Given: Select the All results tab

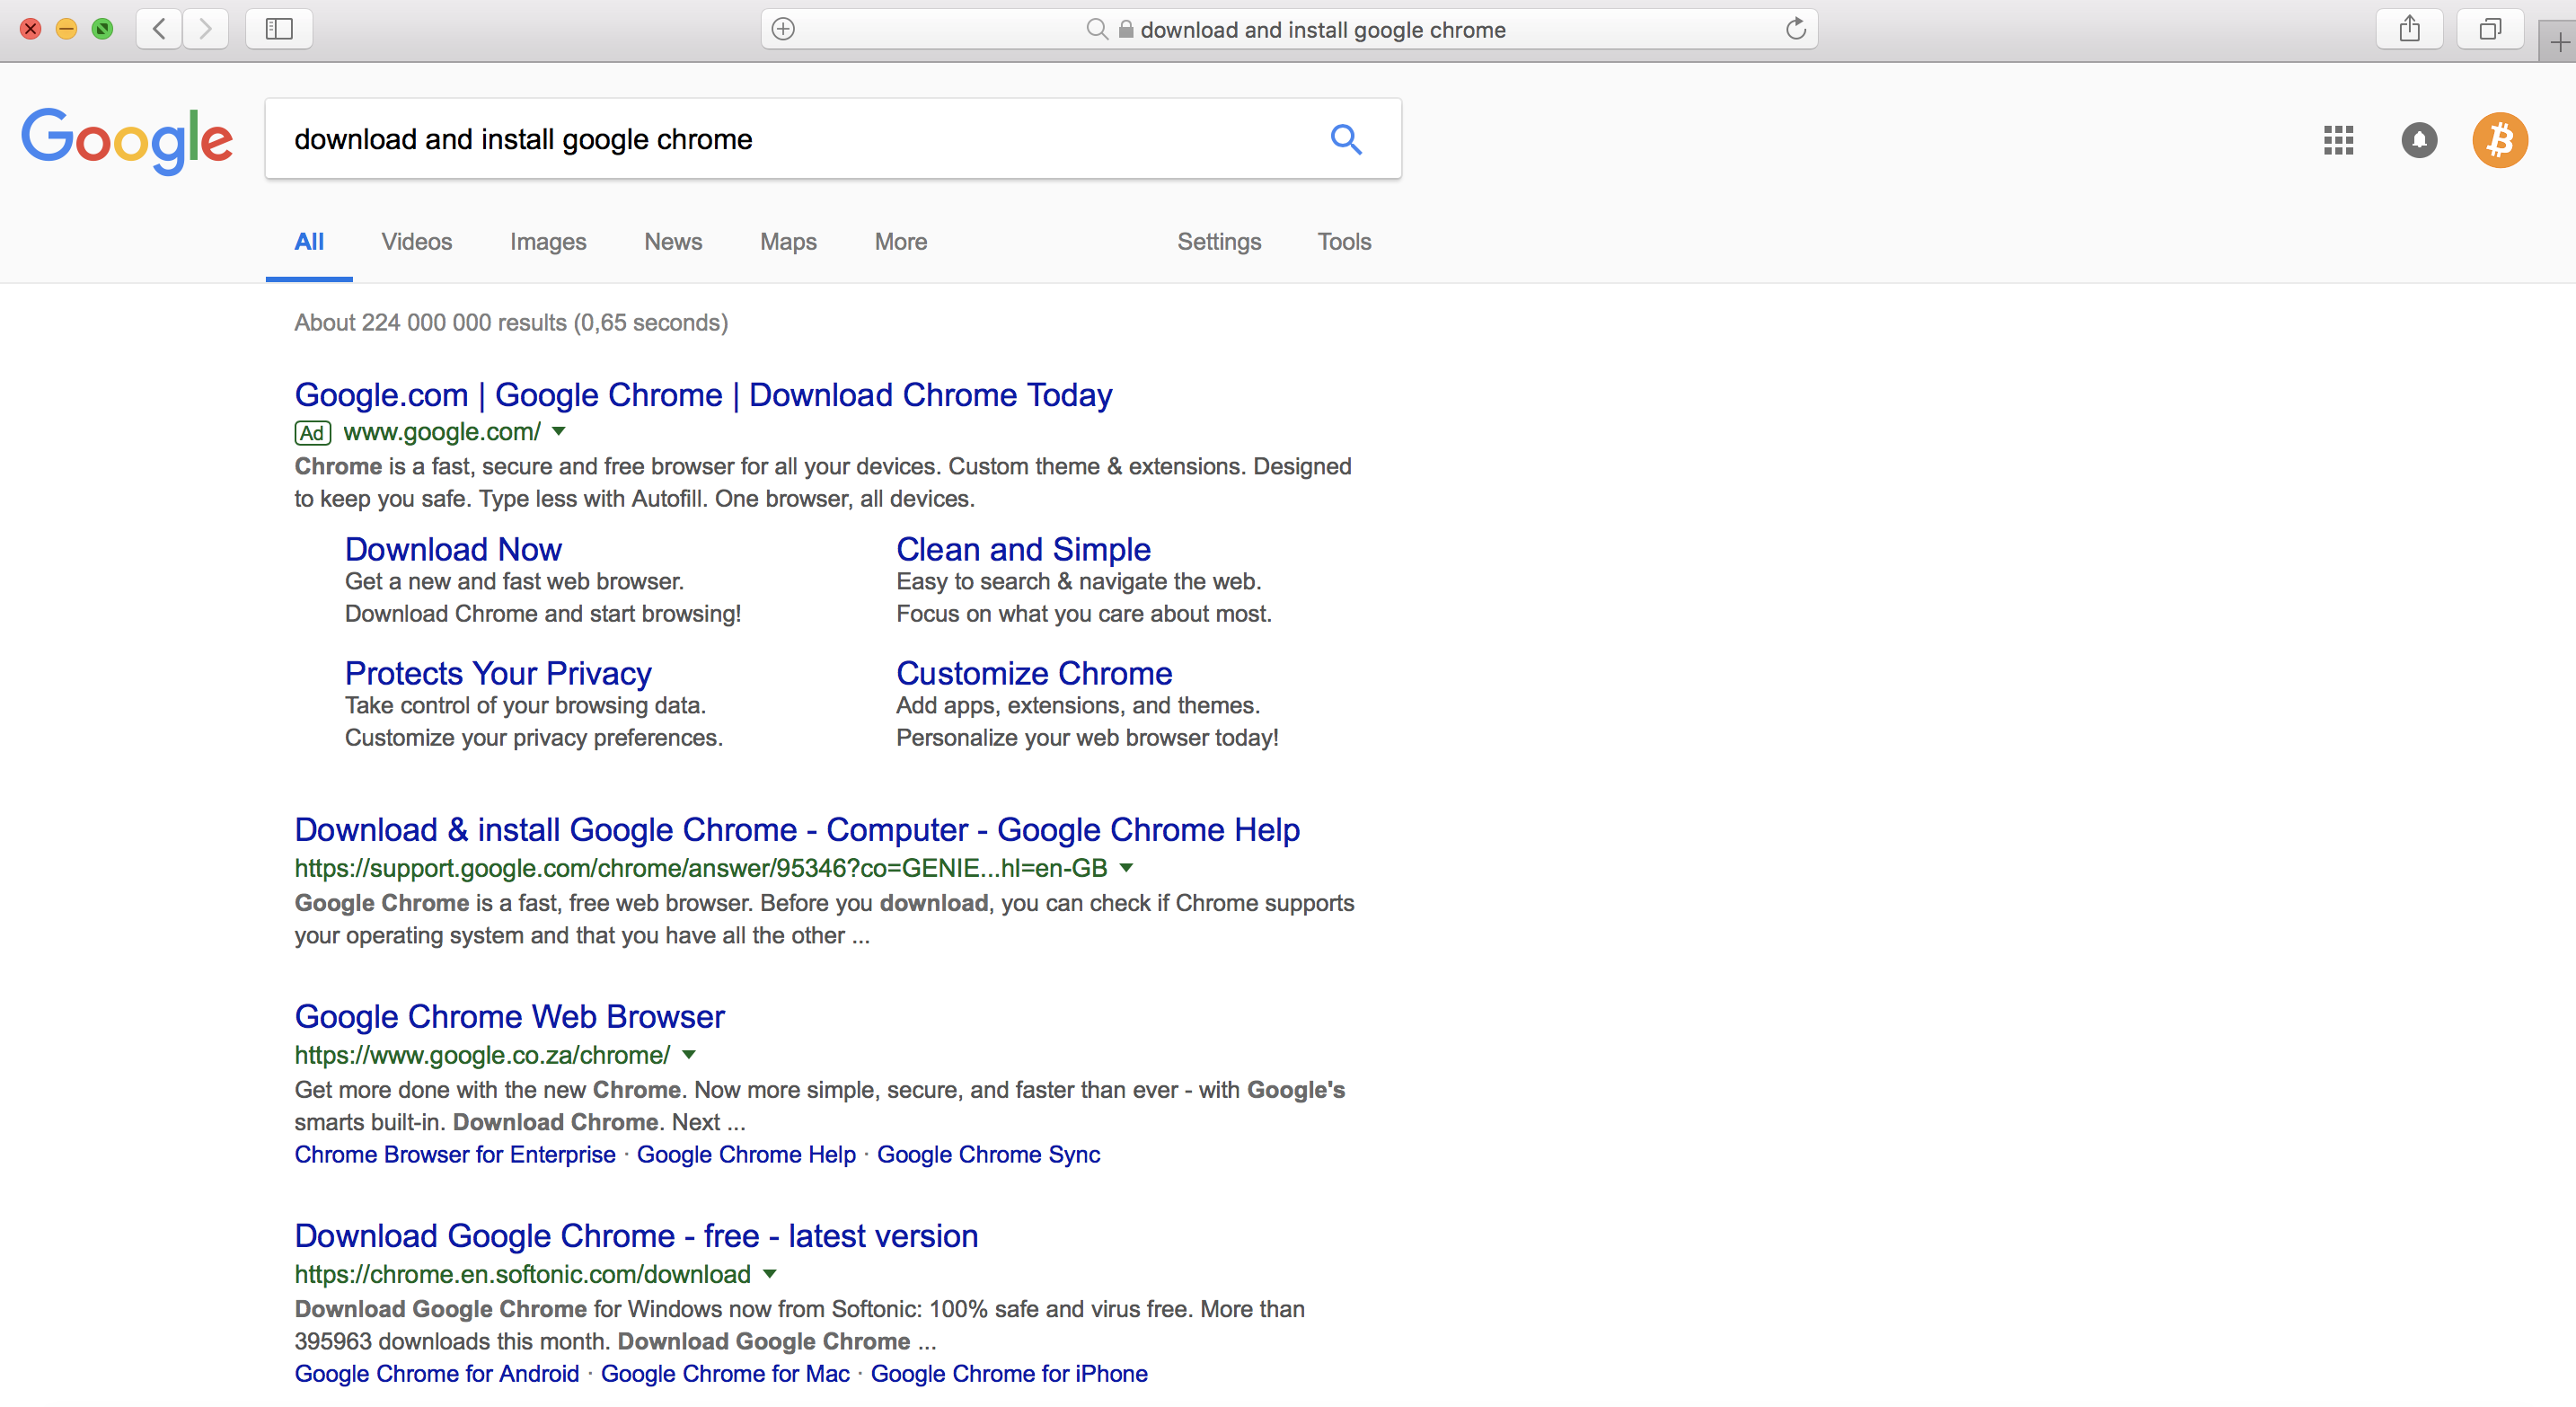Looking at the screenshot, I should tap(308, 241).
